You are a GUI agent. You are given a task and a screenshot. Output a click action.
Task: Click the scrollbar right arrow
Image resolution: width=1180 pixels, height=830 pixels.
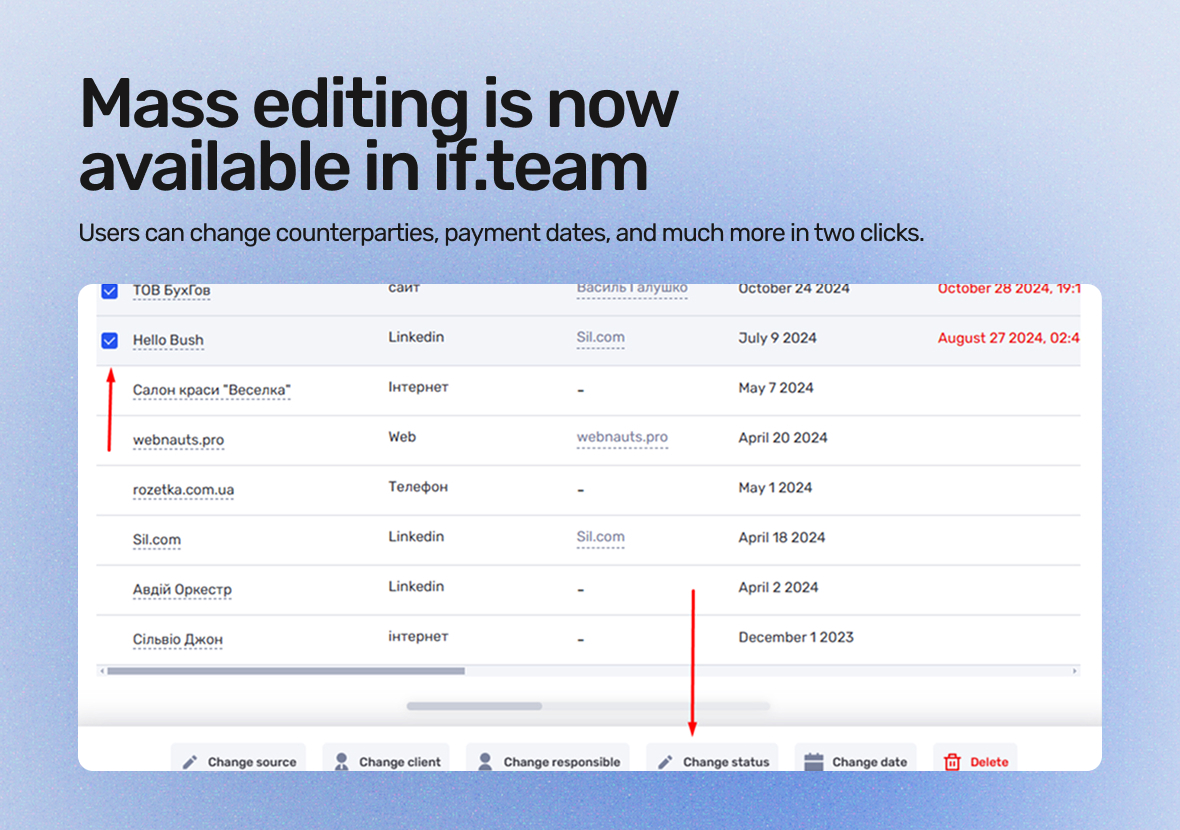click(1075, 670)
